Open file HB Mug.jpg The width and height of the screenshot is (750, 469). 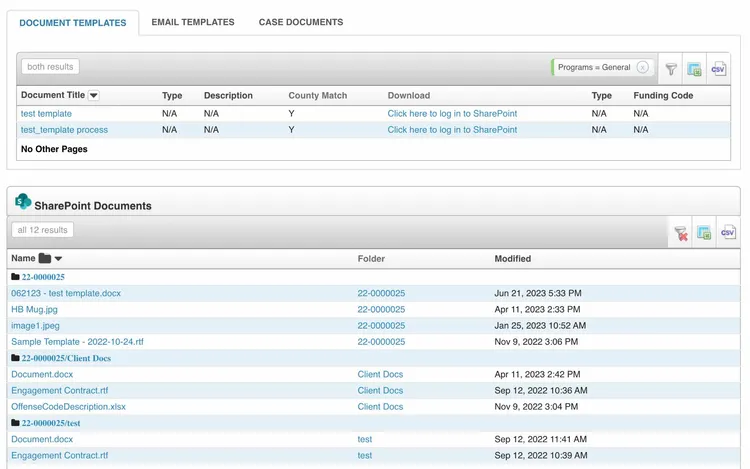[x=34, y=310]
